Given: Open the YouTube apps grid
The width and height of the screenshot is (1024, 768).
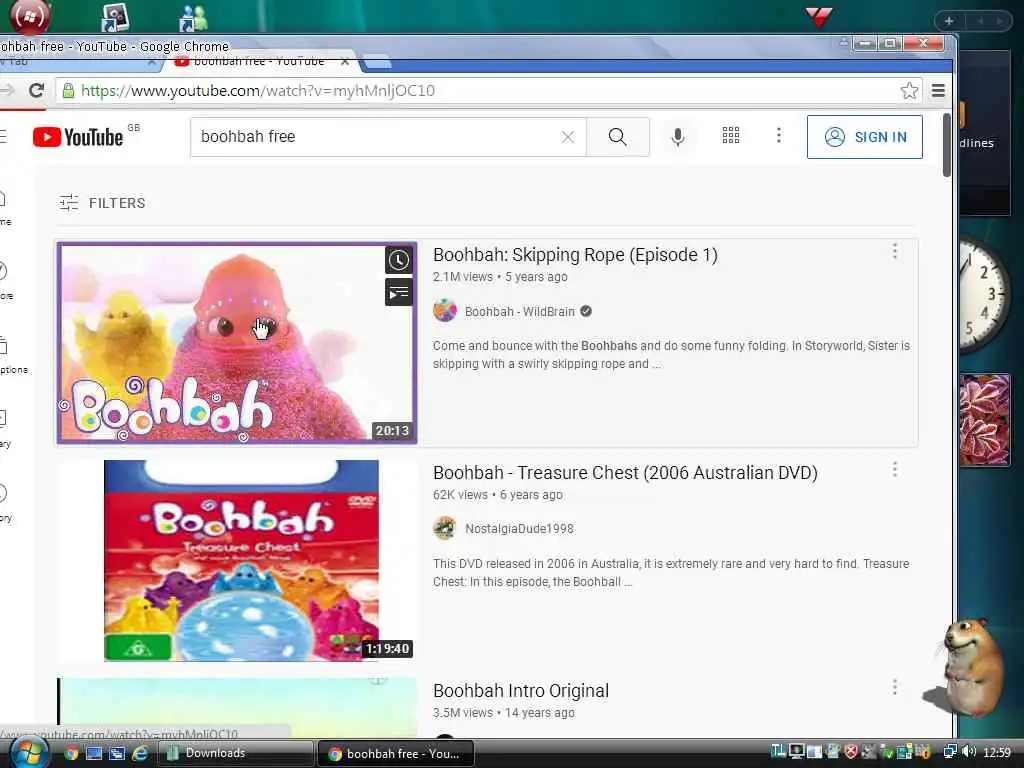Looking at the screenshot, I should (731, 135).
